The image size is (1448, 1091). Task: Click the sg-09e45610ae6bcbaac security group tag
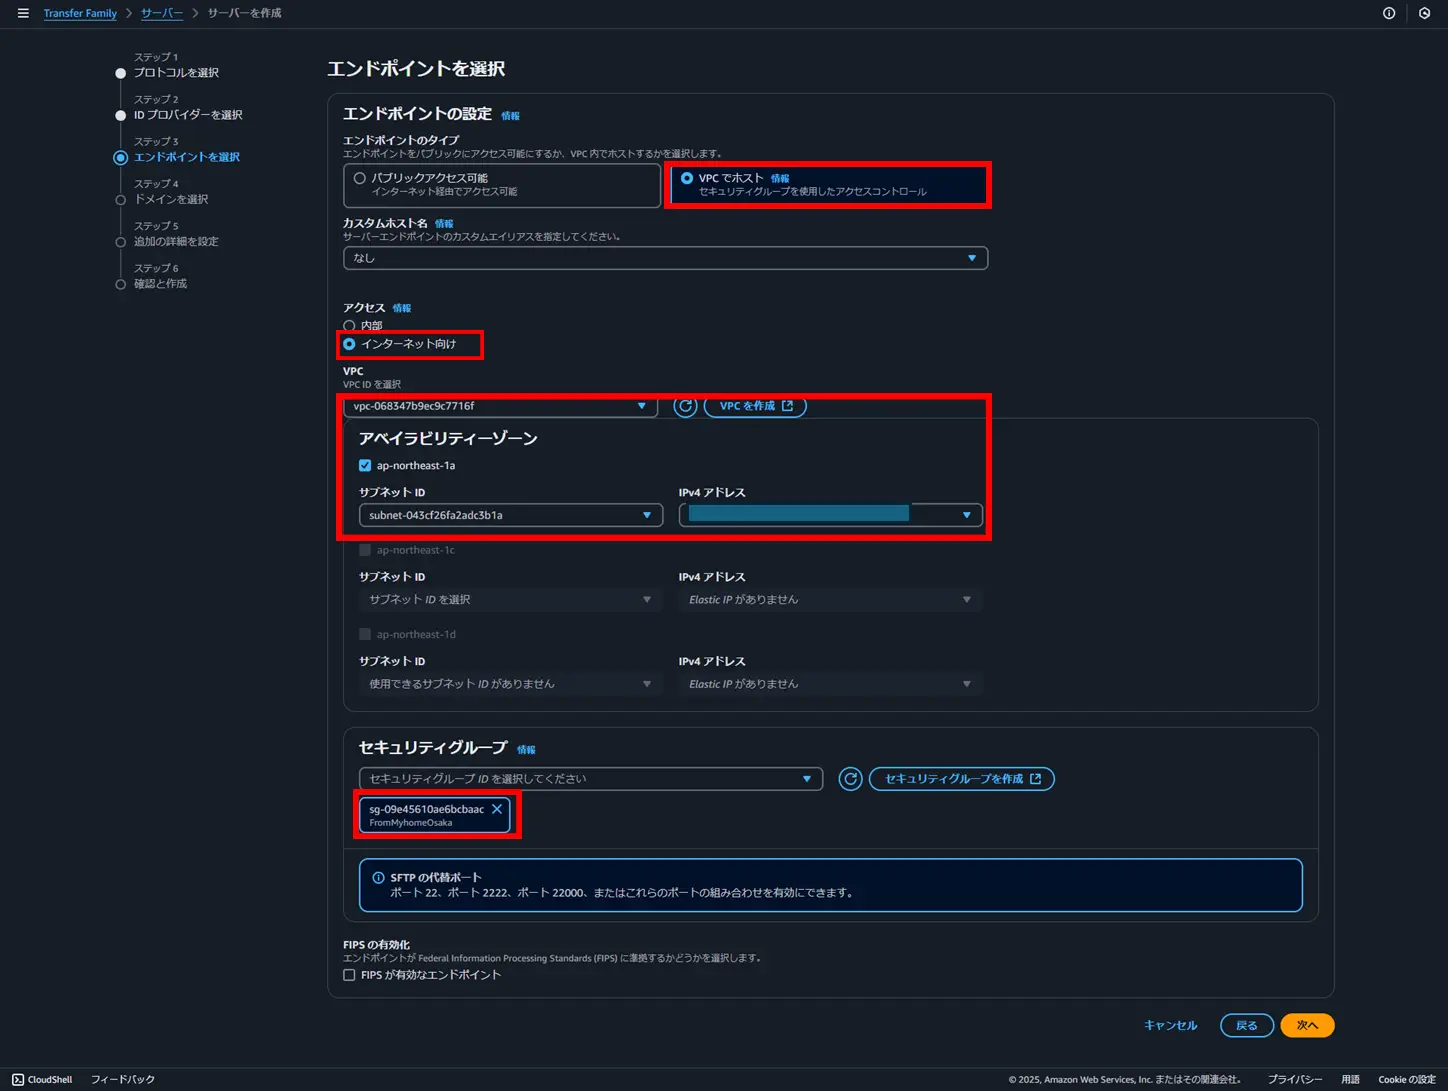click(435, 815)
